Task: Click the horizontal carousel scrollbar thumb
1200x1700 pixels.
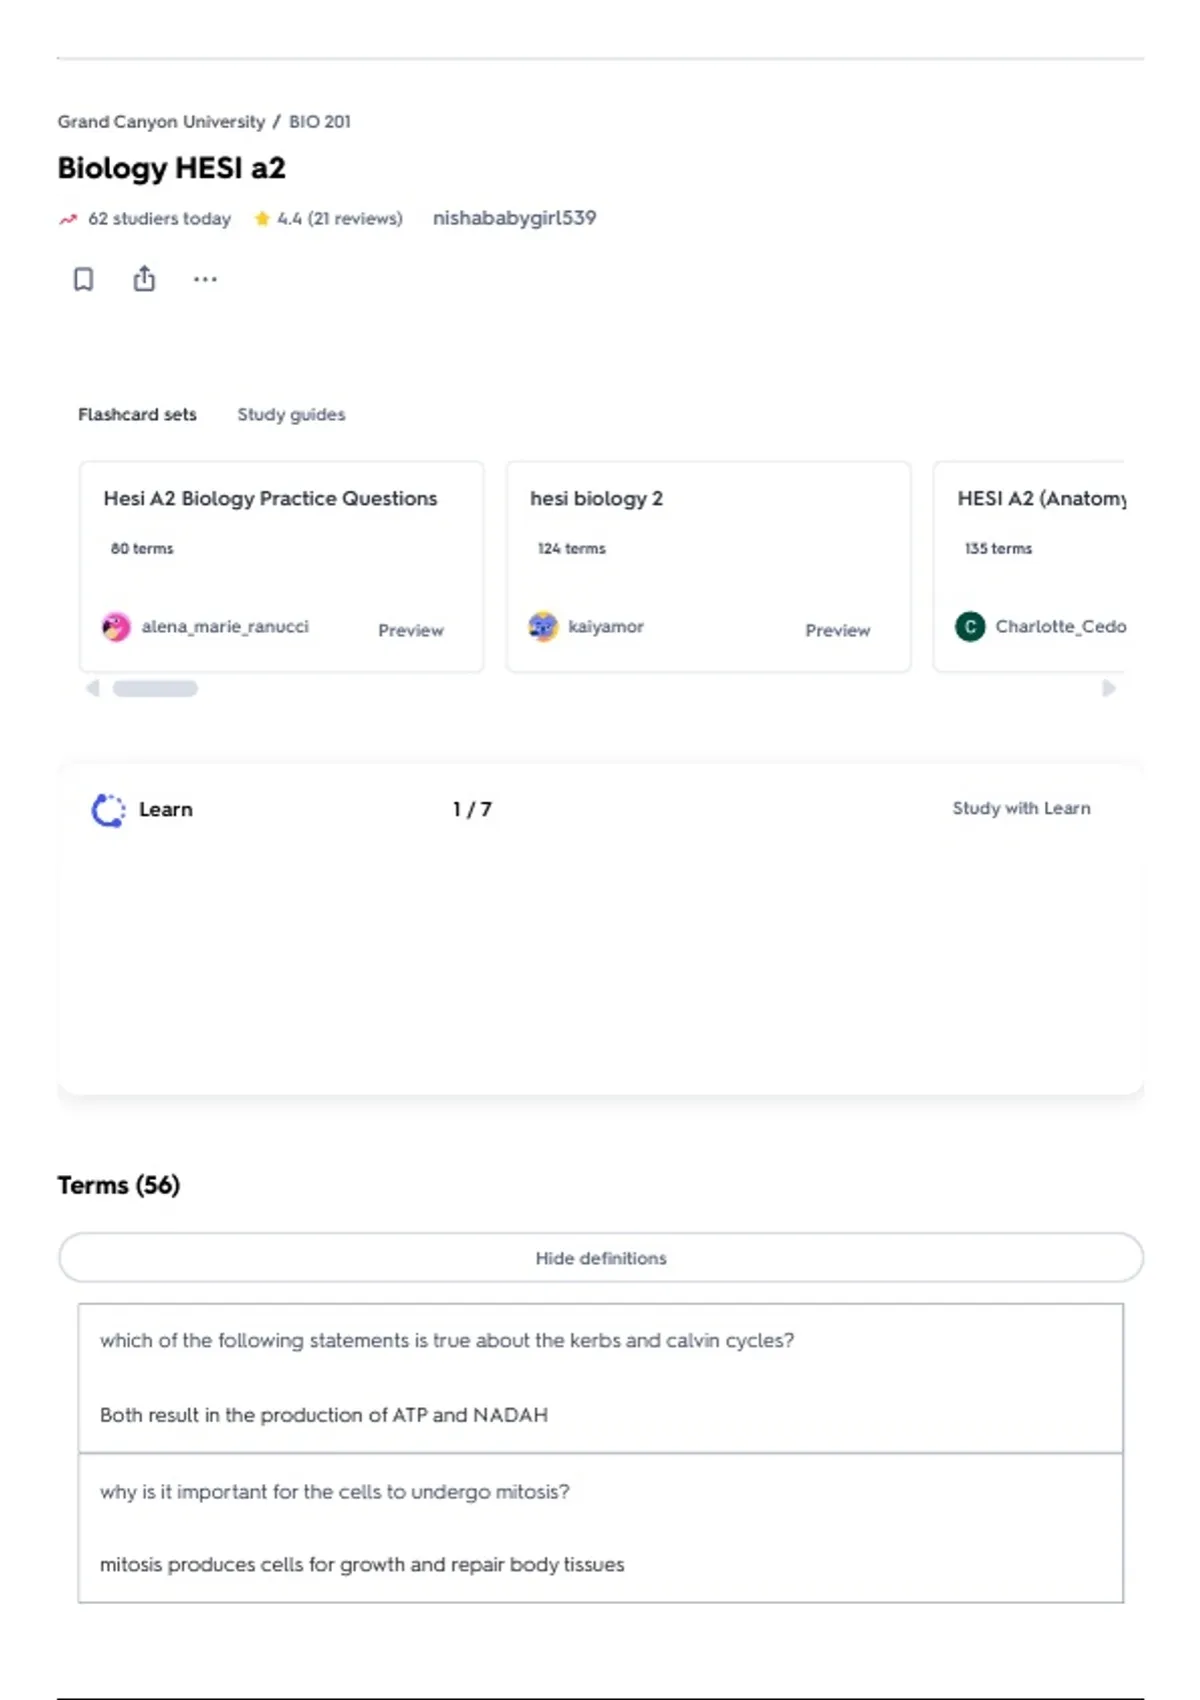Action: click(155, 688)
